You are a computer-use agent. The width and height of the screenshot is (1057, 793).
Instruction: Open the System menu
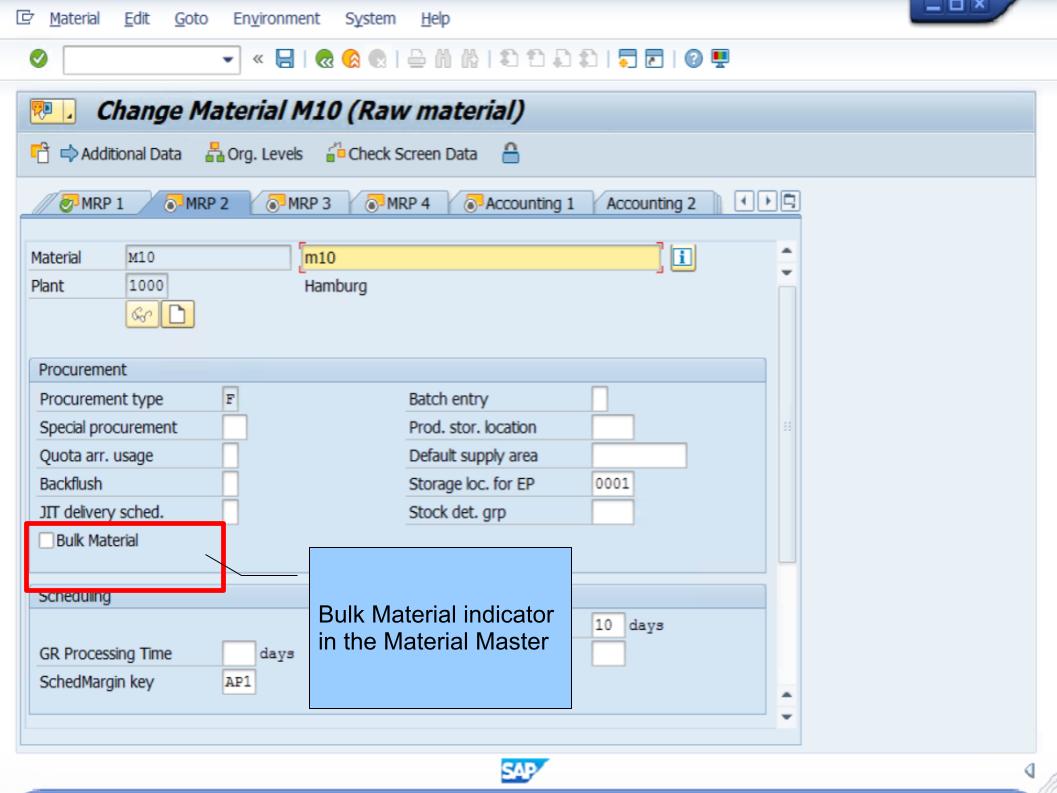(370, 19)
